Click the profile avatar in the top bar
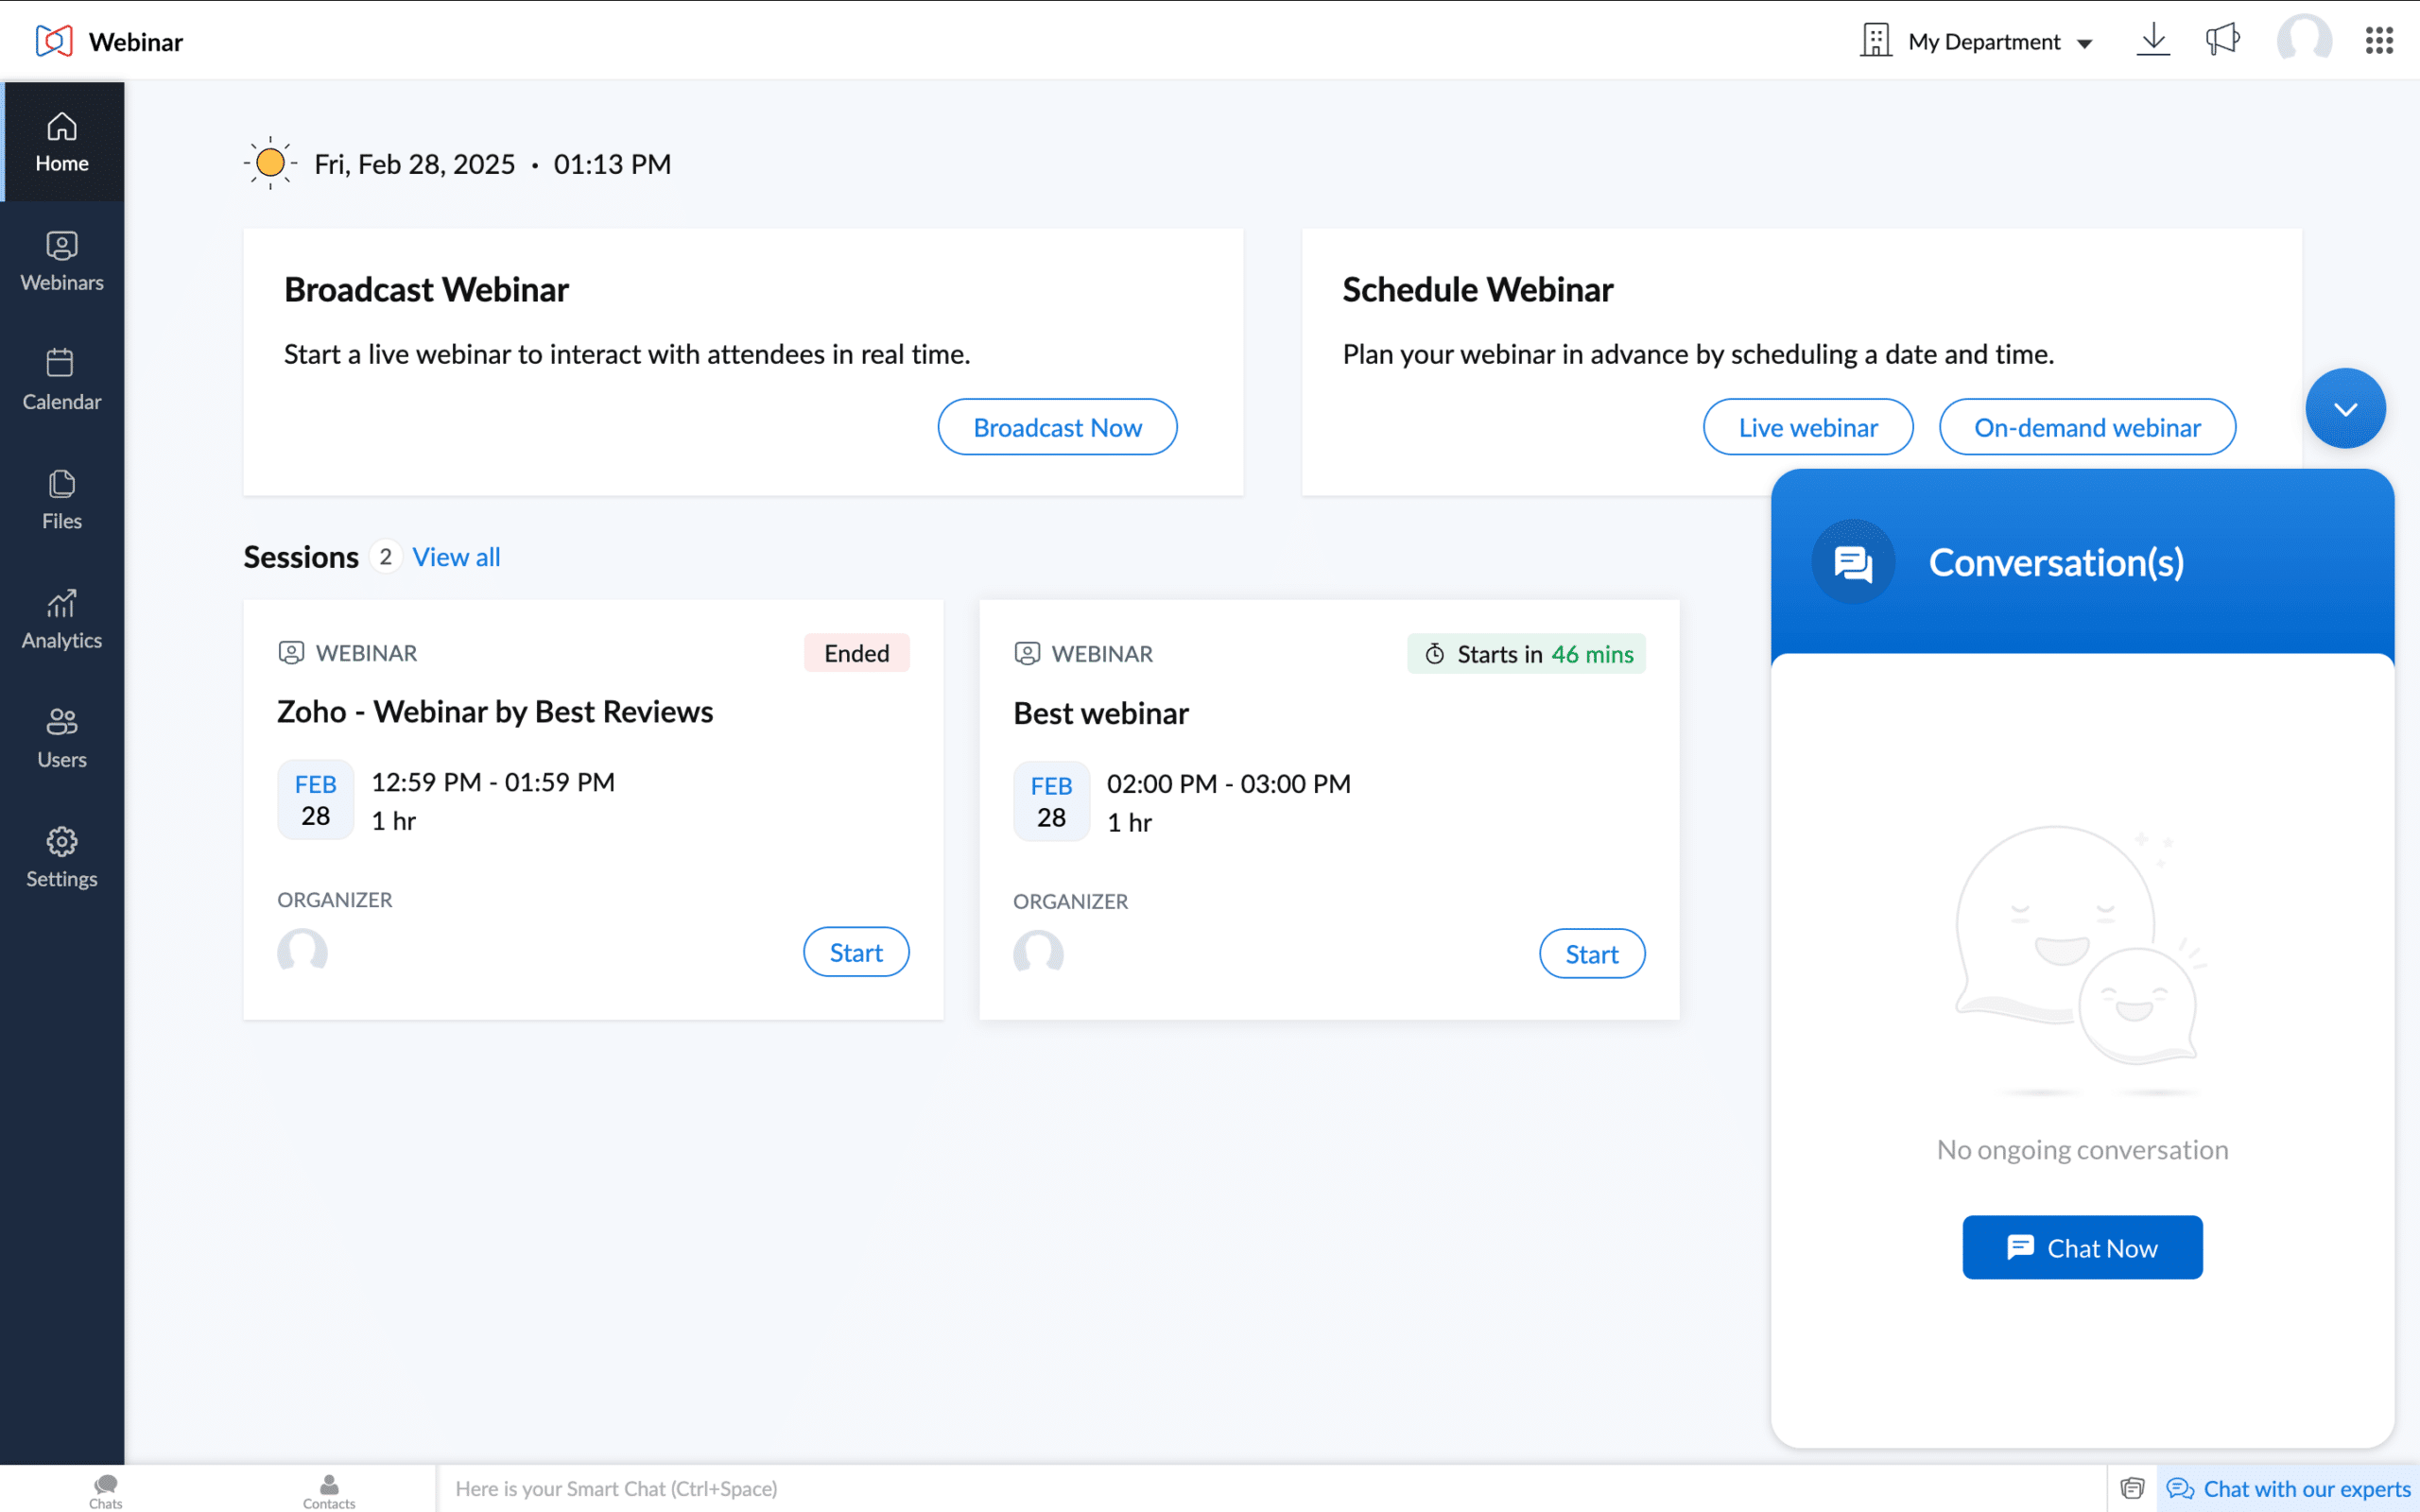2420x1512 pixels. [2303, 40]
